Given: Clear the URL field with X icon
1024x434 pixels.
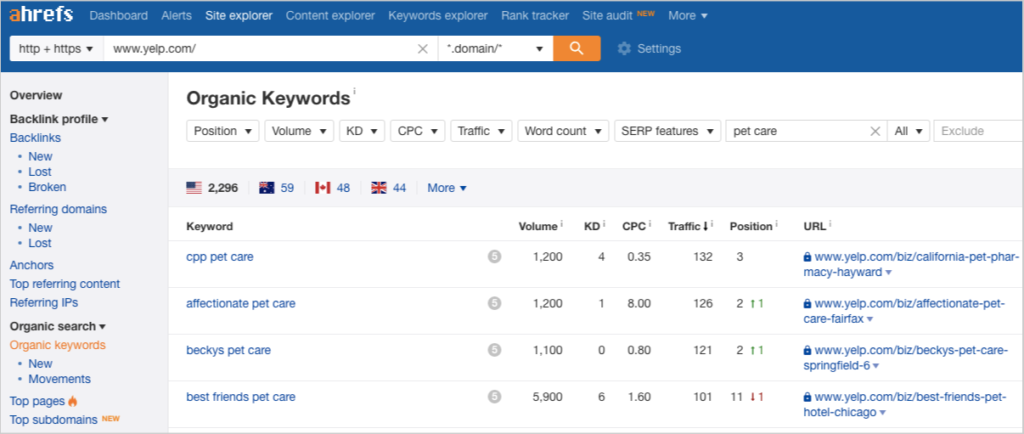Looking at the screenshot, I should (423, 49).
